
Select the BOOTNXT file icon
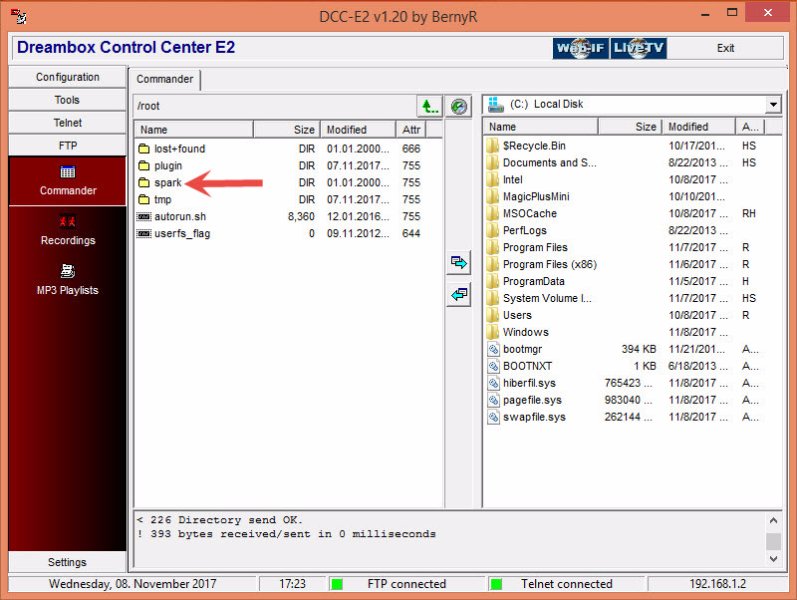(493, 366)
